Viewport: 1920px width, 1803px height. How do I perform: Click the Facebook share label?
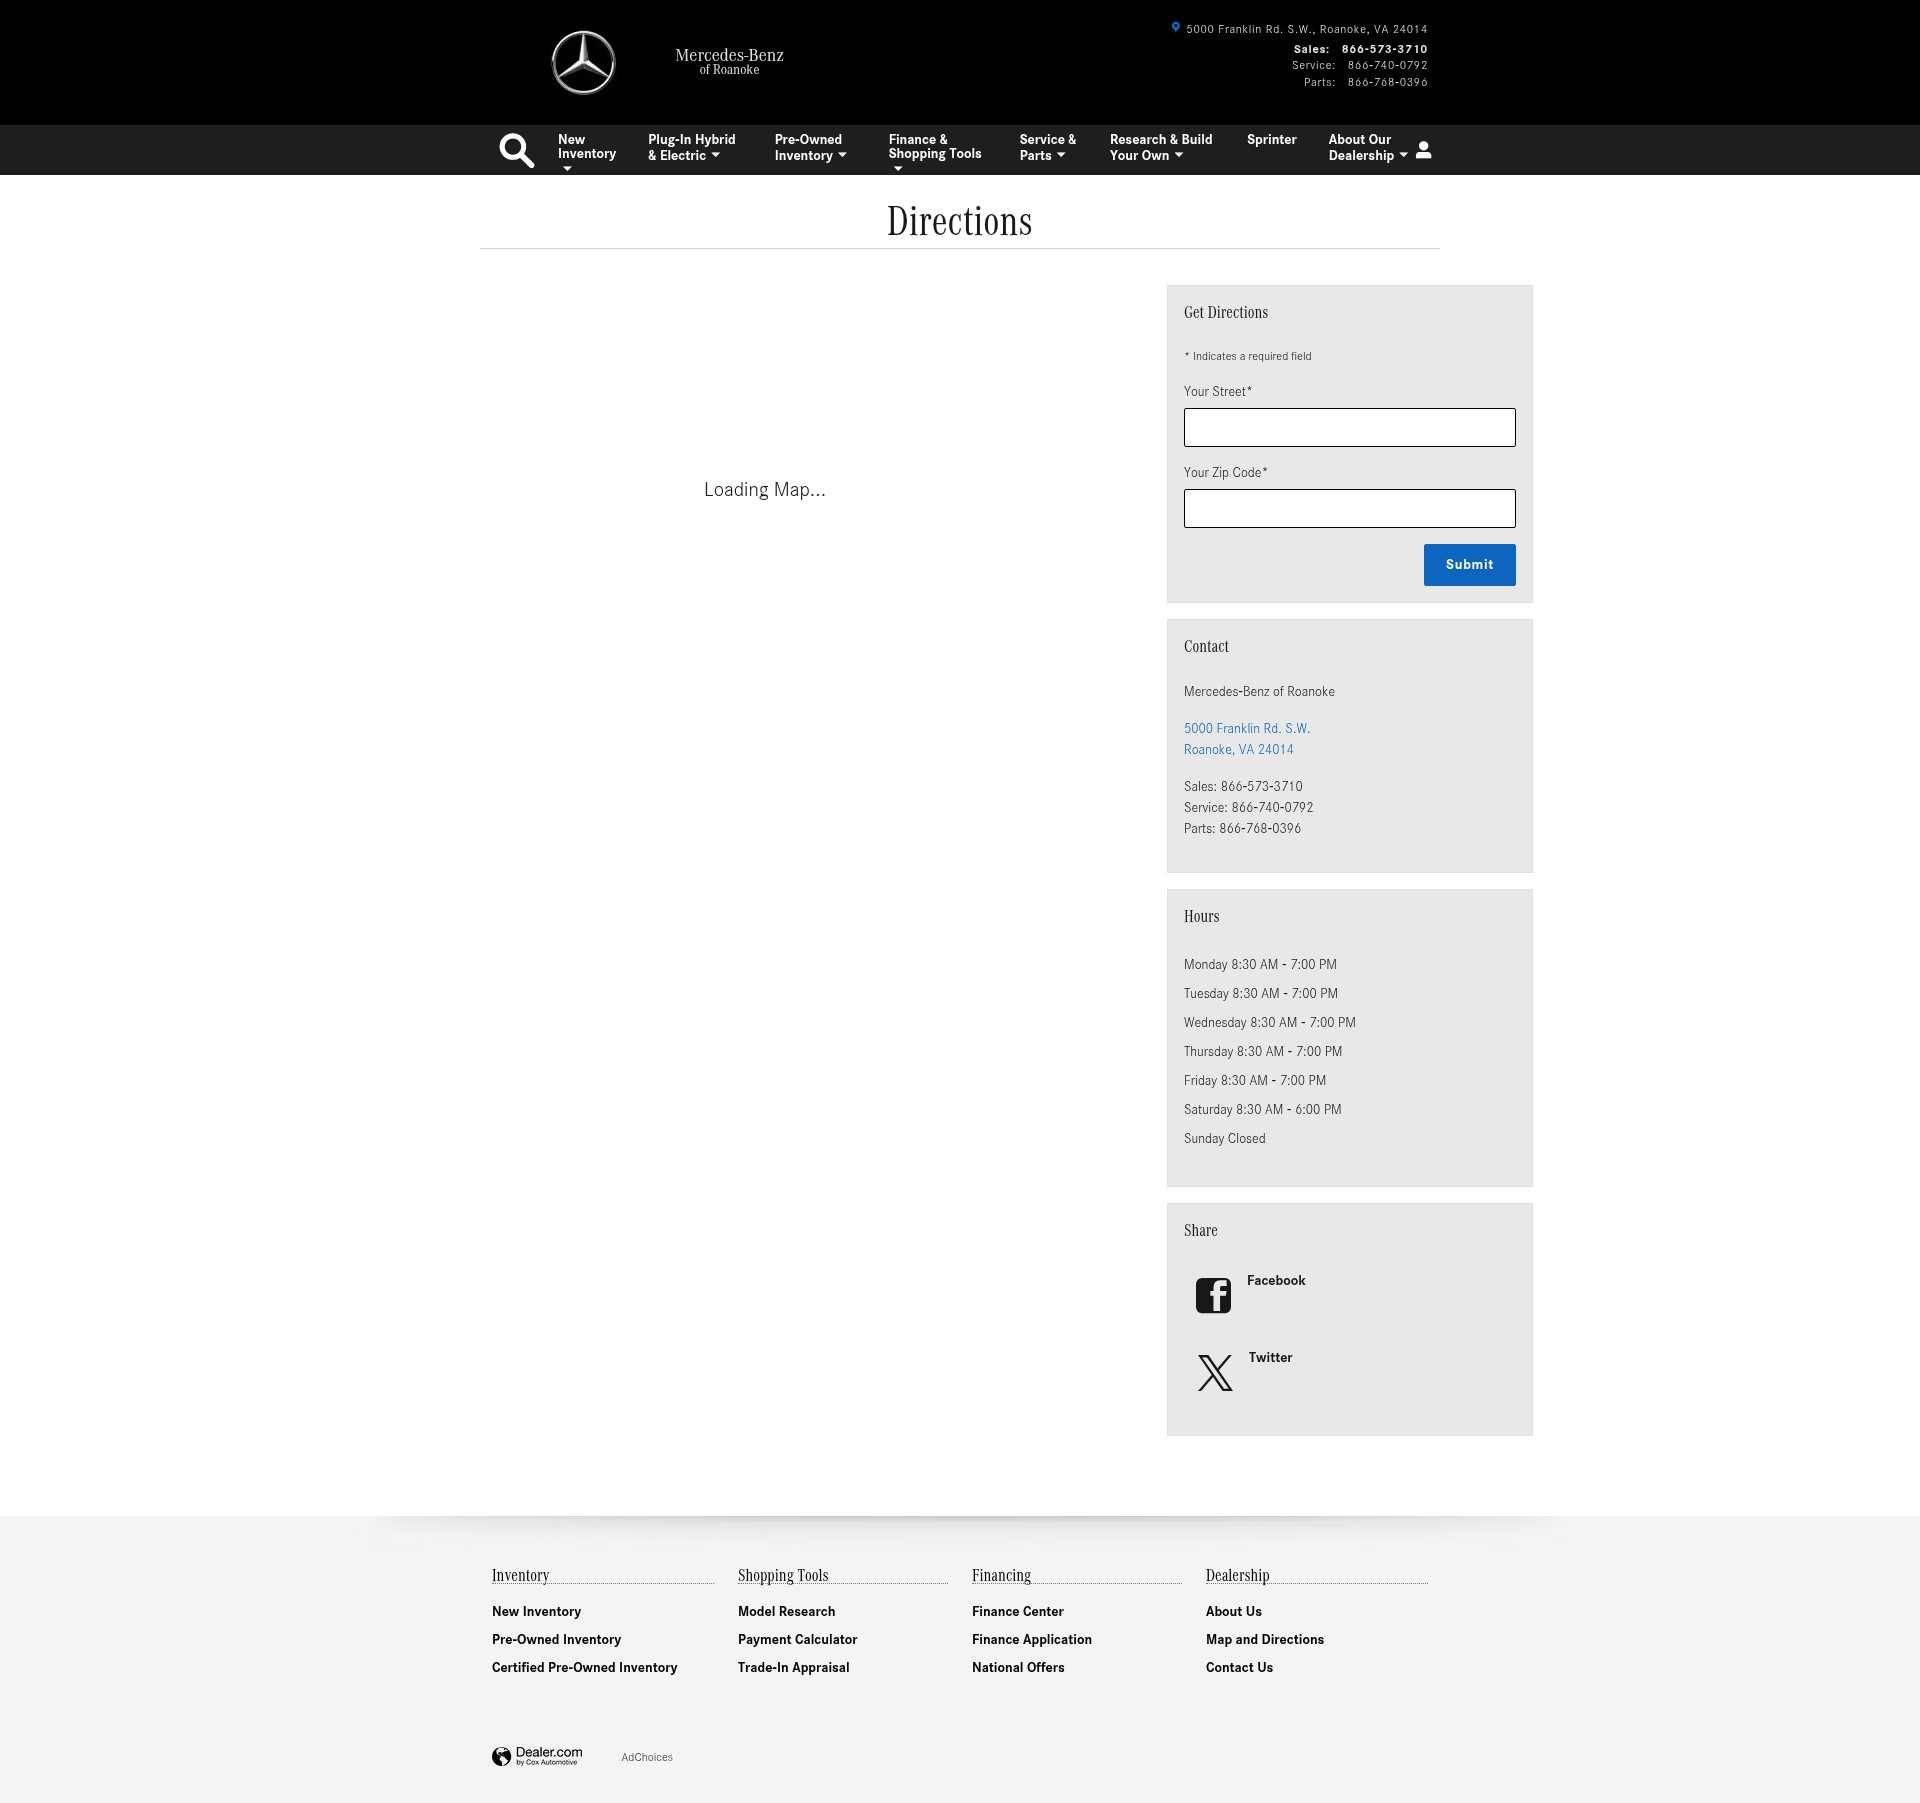click(x=1276, y=1280)
